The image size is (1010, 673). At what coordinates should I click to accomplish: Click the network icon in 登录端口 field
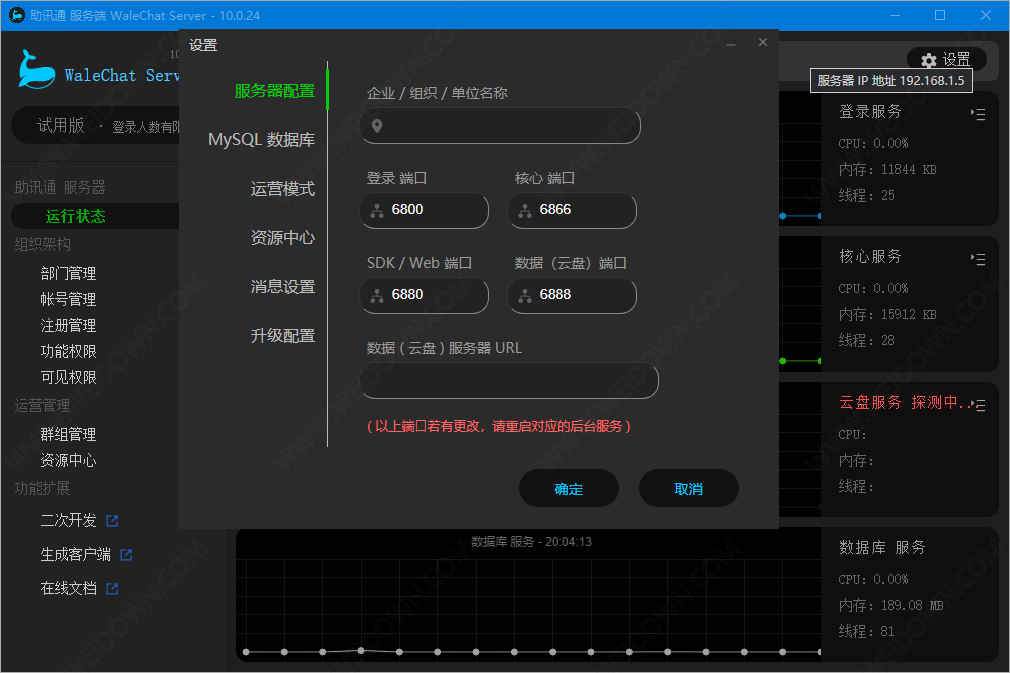click(x=377, y=211)
